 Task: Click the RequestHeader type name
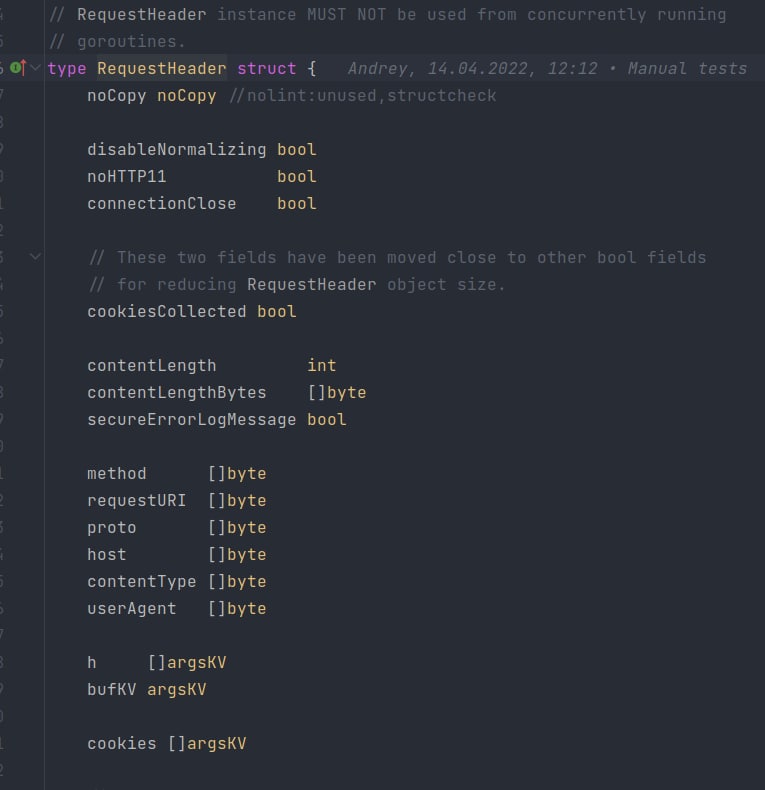click(x=161, y=69)
